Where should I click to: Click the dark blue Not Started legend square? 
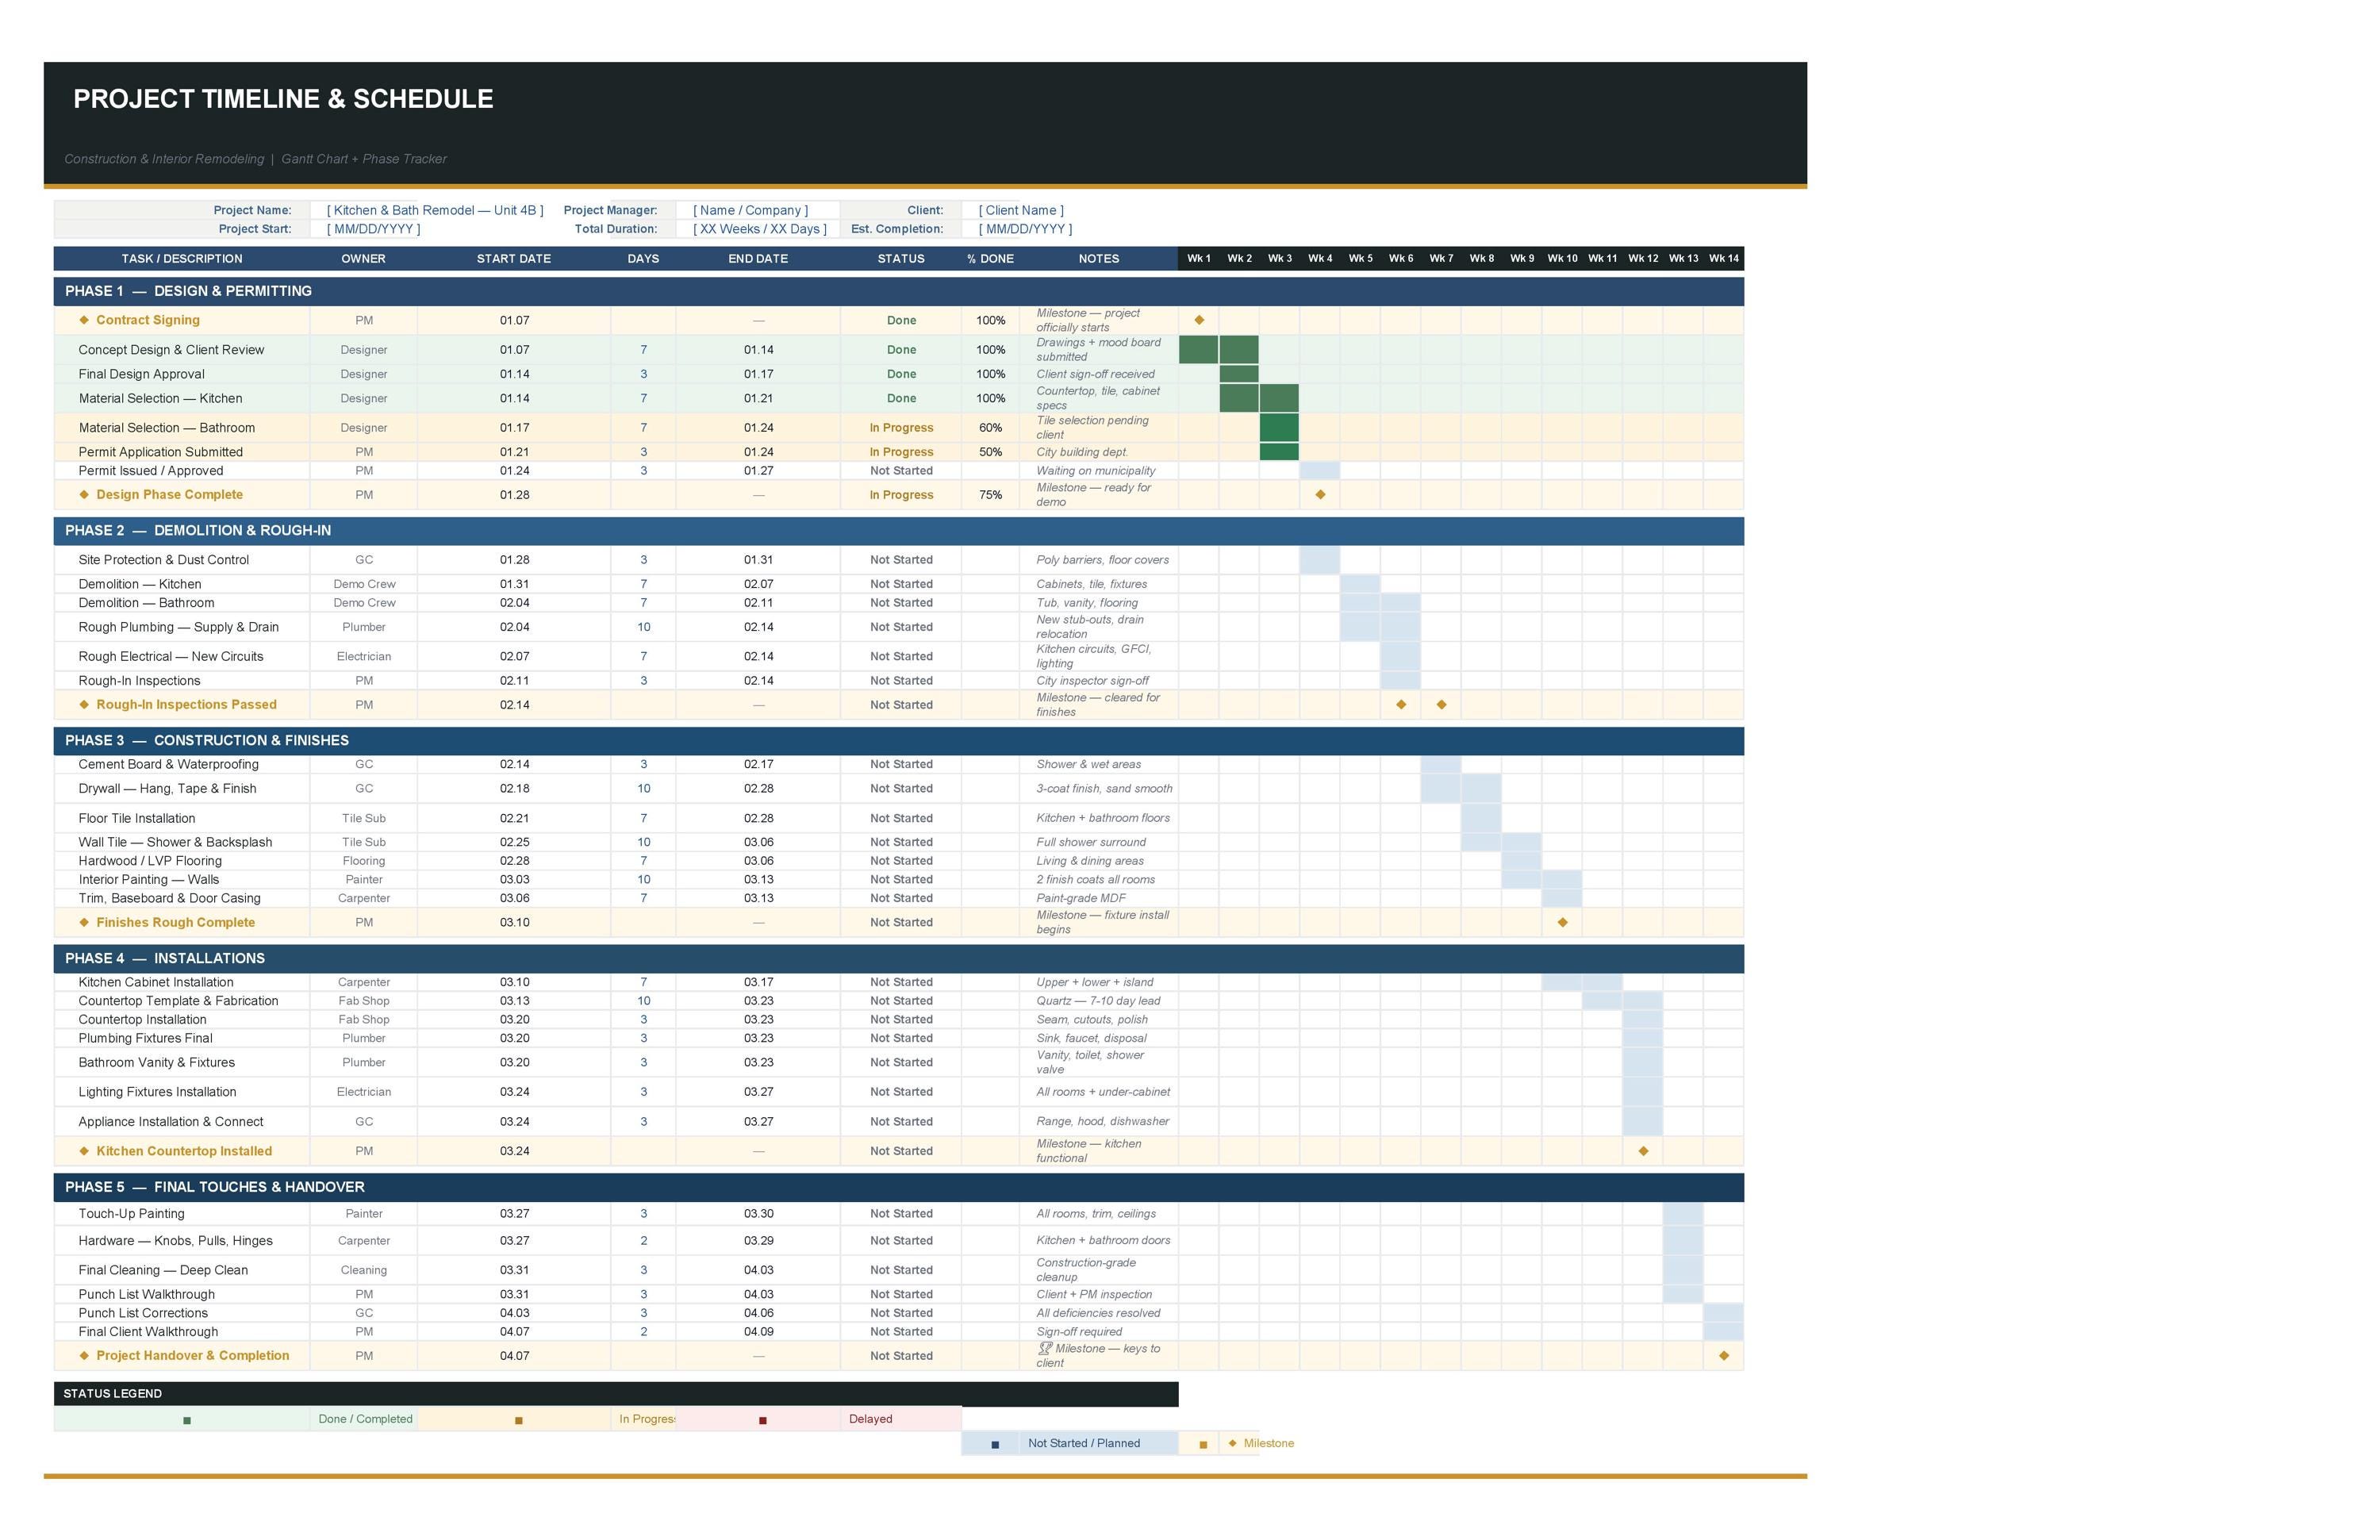pyautogui.click(x=994, y=1444)
